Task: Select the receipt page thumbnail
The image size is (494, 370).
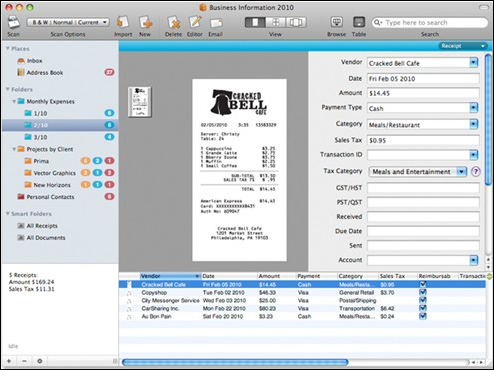Action: pyautogui.click(x=140, y=102)
